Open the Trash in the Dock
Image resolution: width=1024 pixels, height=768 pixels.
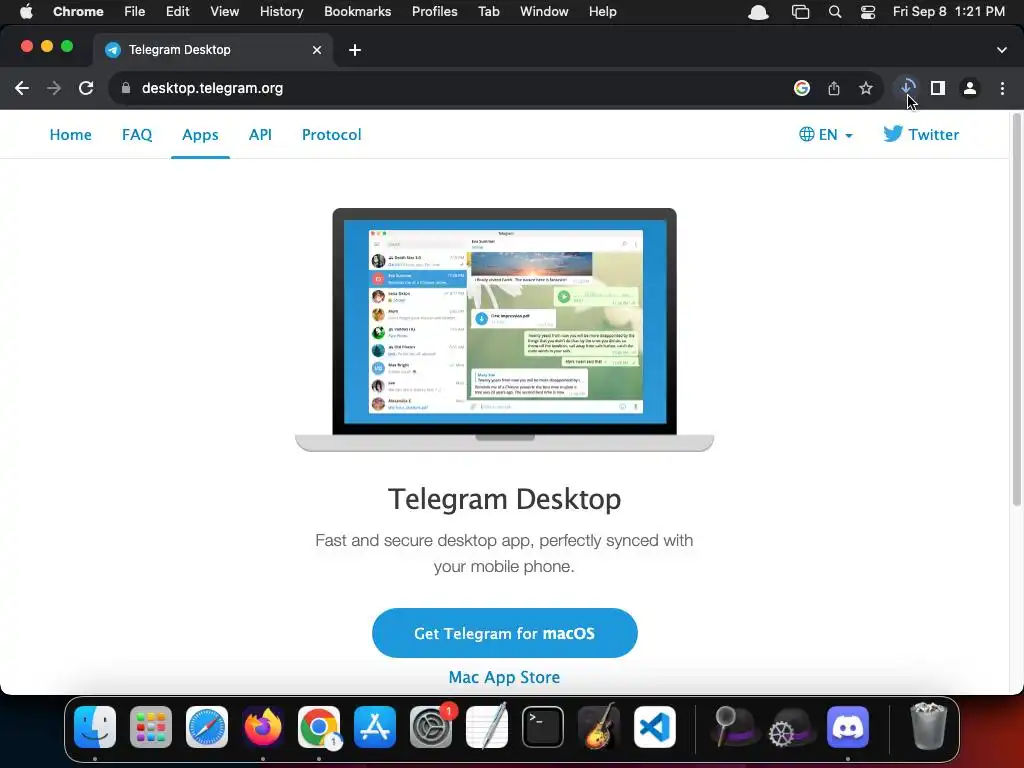click(928, 726)
